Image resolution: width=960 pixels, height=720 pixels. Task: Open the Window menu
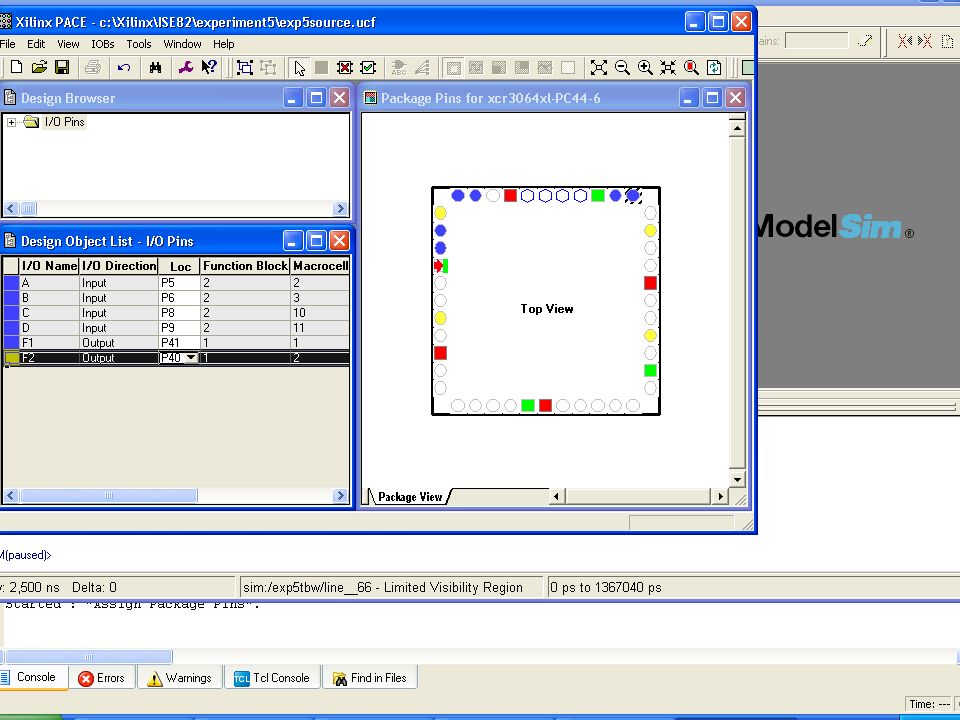point(182,44)
